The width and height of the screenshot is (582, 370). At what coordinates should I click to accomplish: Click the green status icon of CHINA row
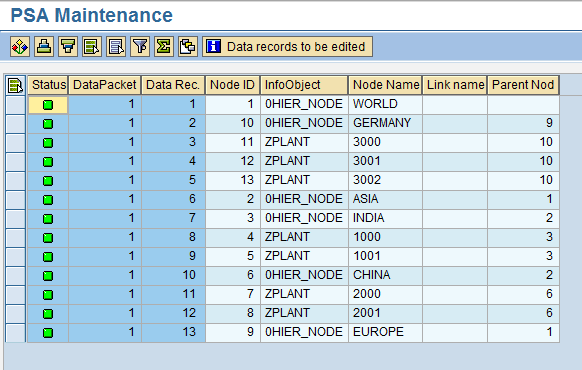tap(48, 276)
